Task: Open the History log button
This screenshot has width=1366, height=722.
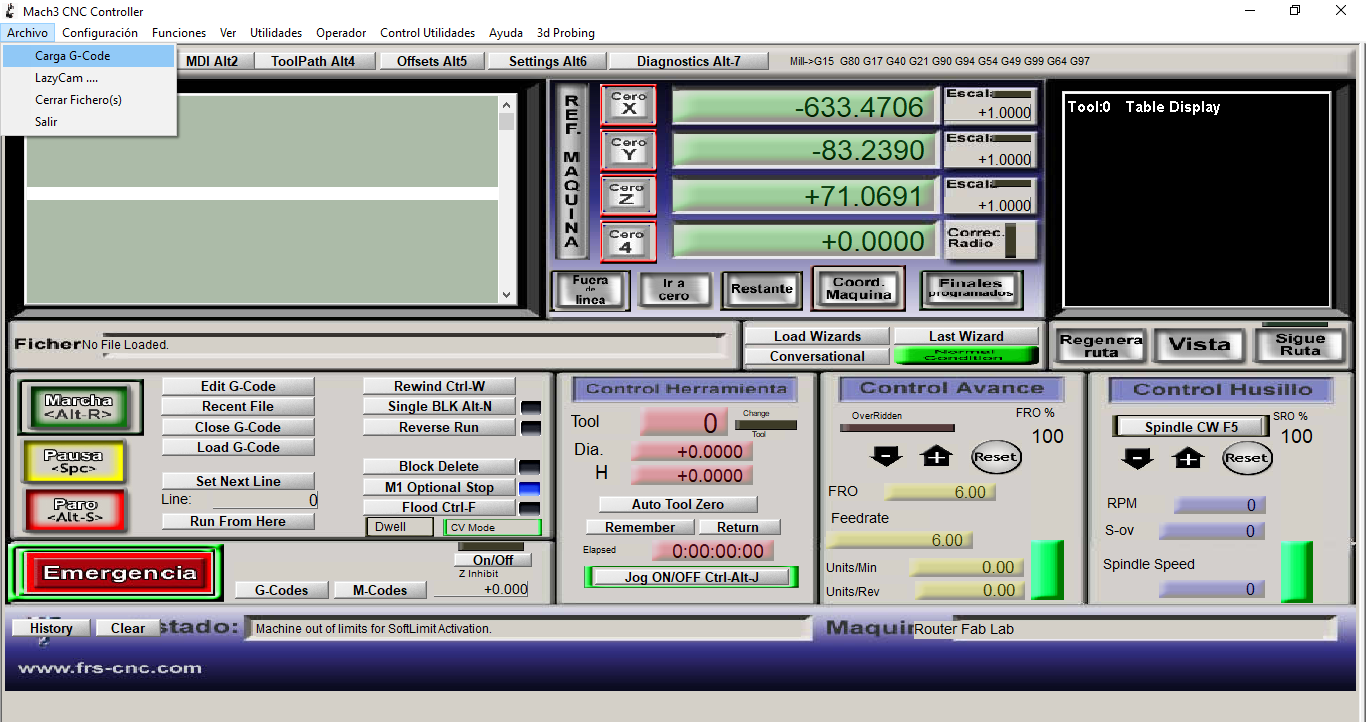Action: coord(51,628)
